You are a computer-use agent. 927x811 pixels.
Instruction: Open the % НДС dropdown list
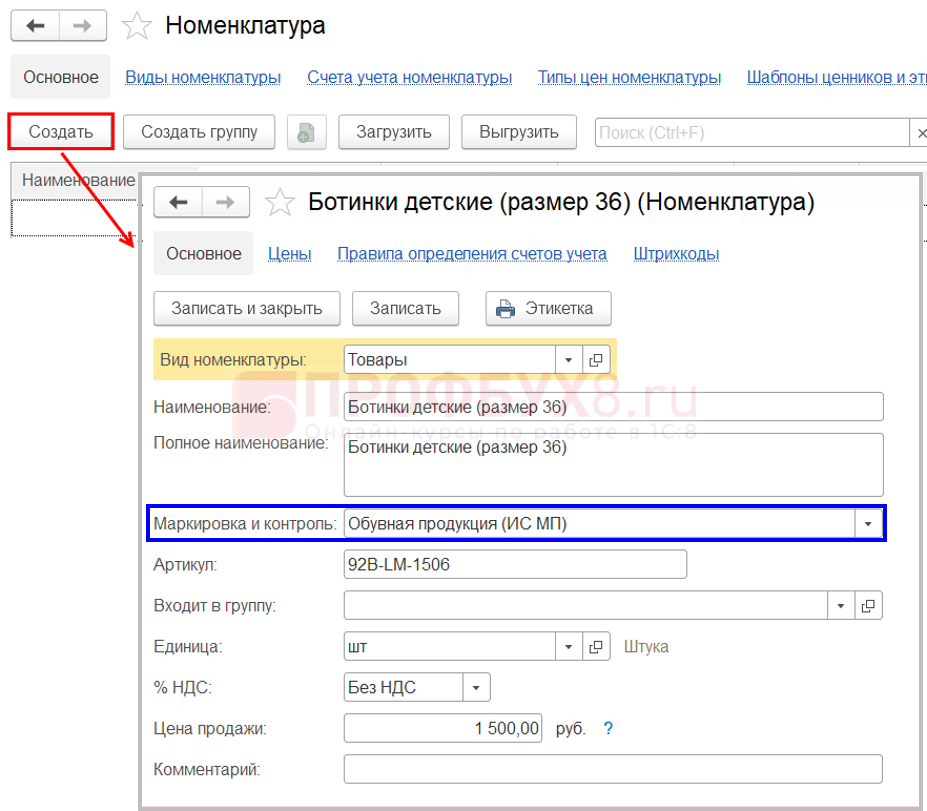[476, 687]
